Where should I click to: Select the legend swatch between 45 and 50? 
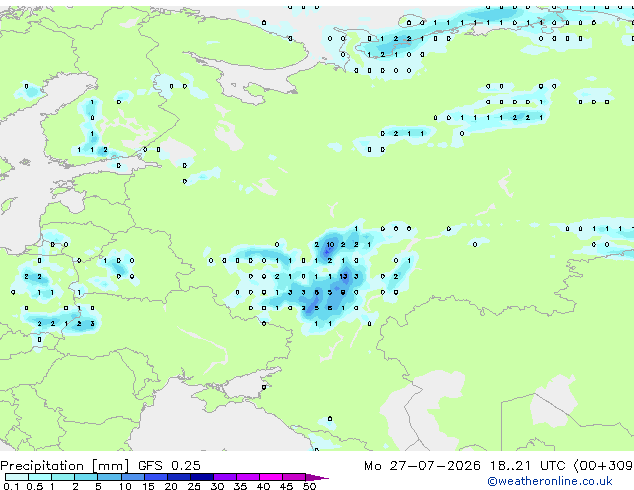(294, 477)
